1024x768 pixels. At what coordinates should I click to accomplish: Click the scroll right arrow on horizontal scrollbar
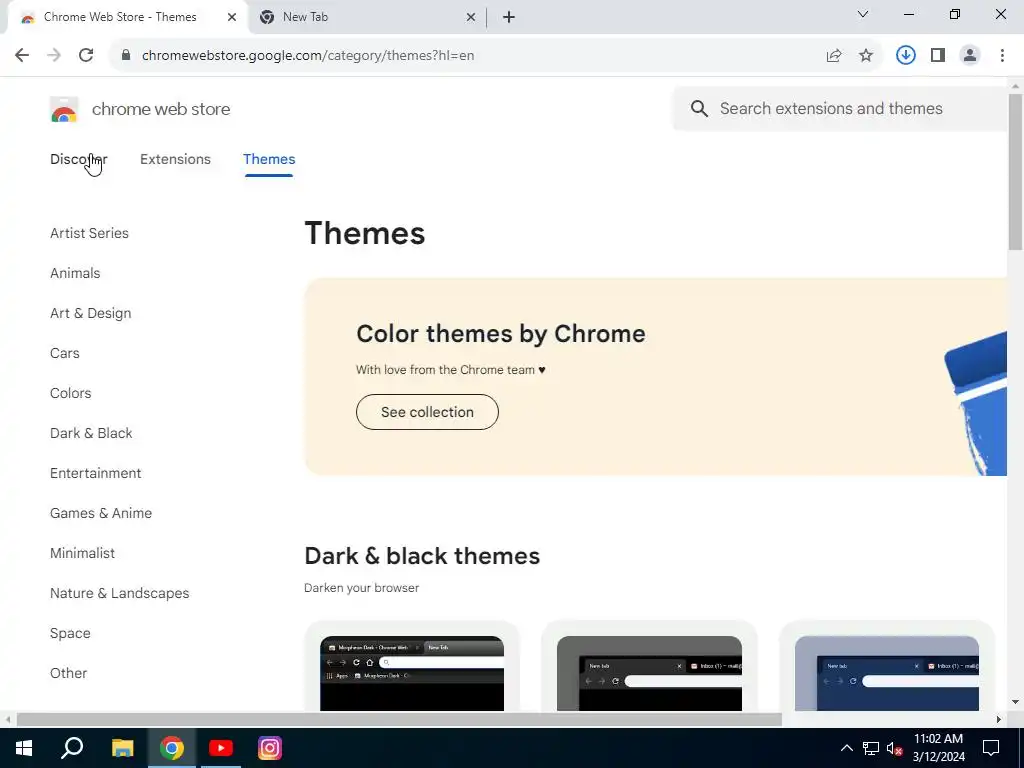tap(999, 720)
